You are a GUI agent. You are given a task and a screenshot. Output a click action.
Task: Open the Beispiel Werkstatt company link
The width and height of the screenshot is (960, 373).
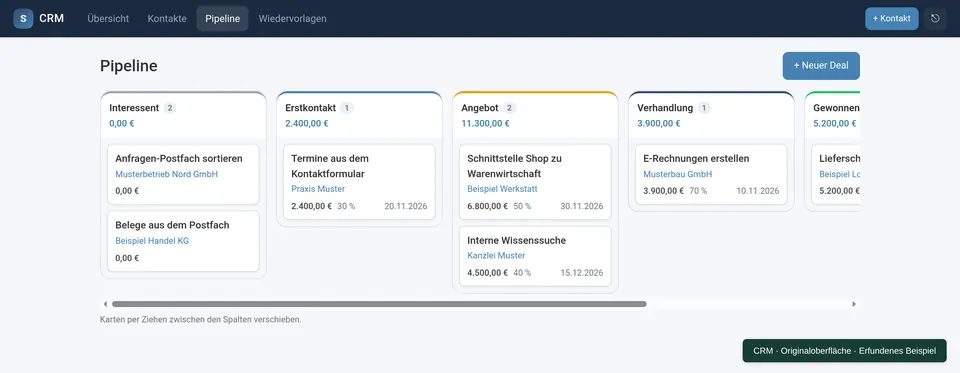pyautogui.click(x=502, y=189)
